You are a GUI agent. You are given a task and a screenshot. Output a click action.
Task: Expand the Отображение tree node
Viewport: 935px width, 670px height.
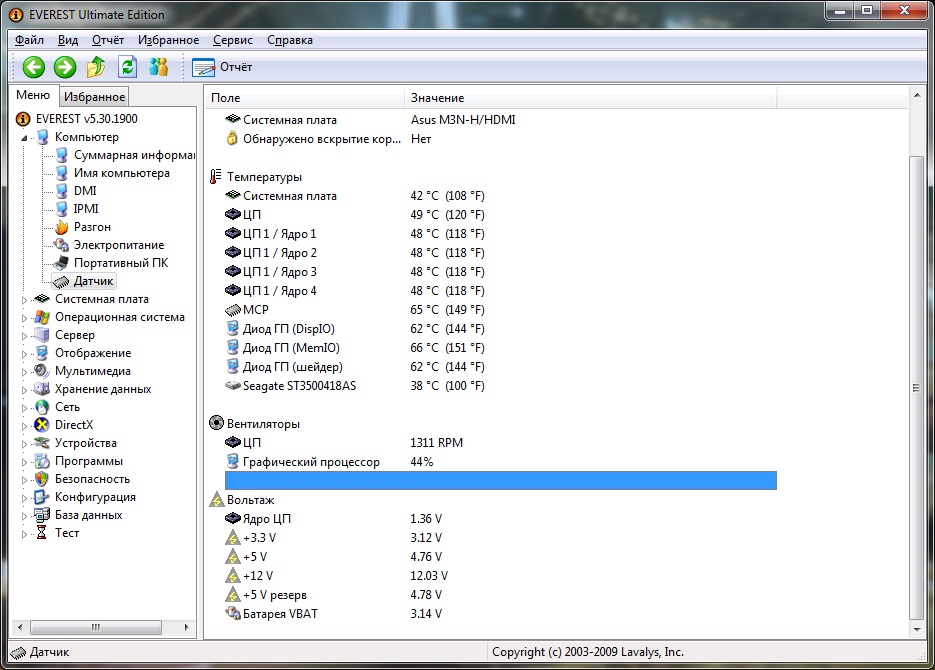[x=24, y=353]
